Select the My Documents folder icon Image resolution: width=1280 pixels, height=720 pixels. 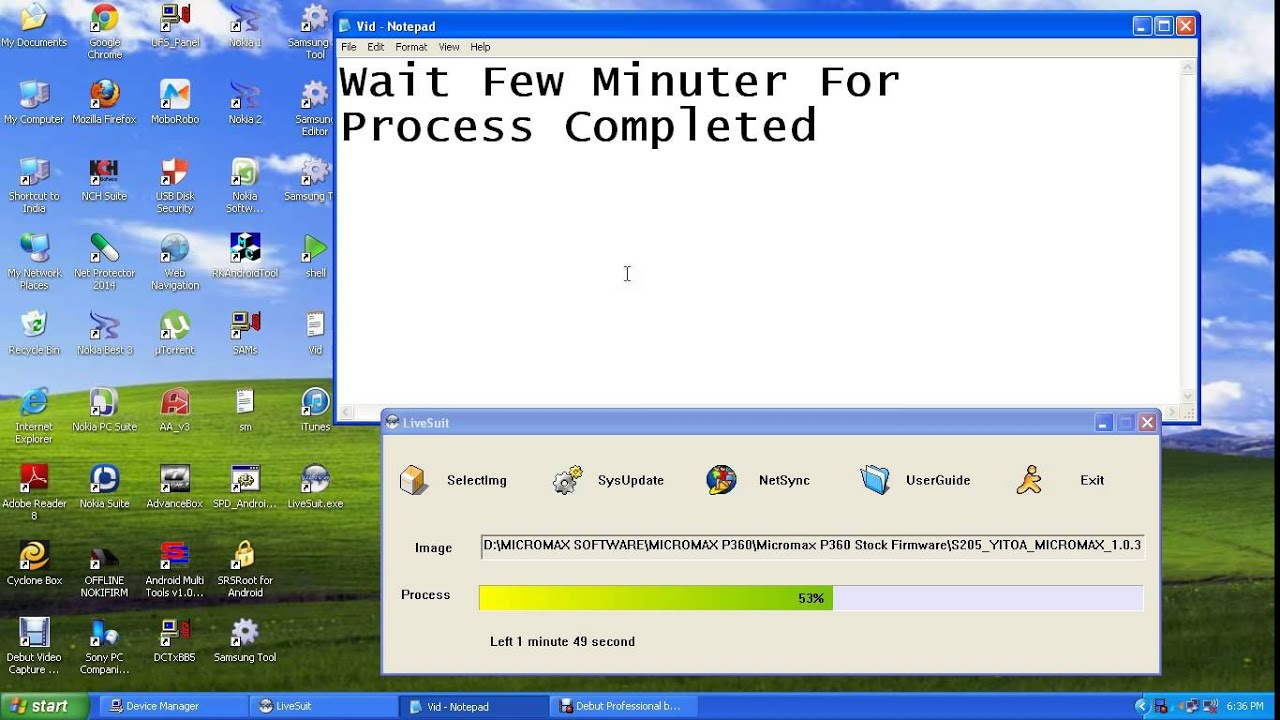click(x=34, y=25)
